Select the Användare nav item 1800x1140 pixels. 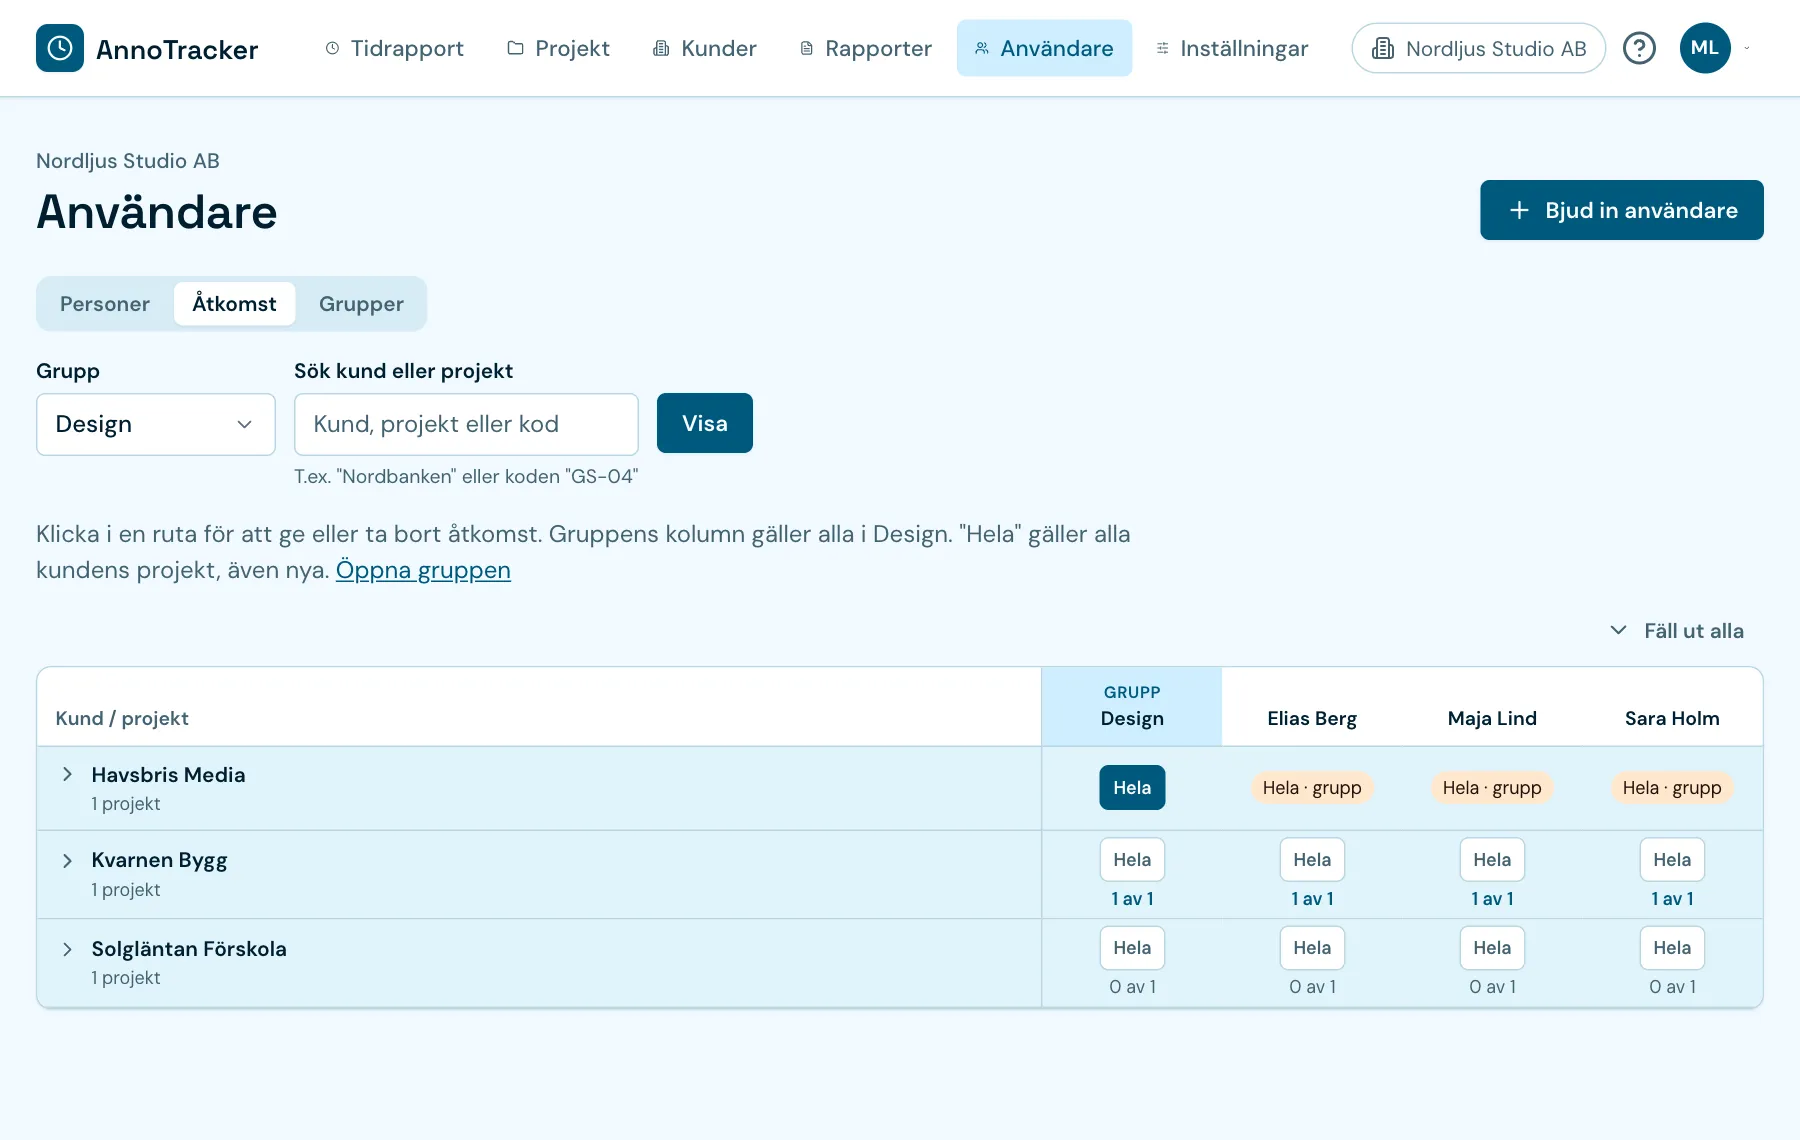(1044, 48)
